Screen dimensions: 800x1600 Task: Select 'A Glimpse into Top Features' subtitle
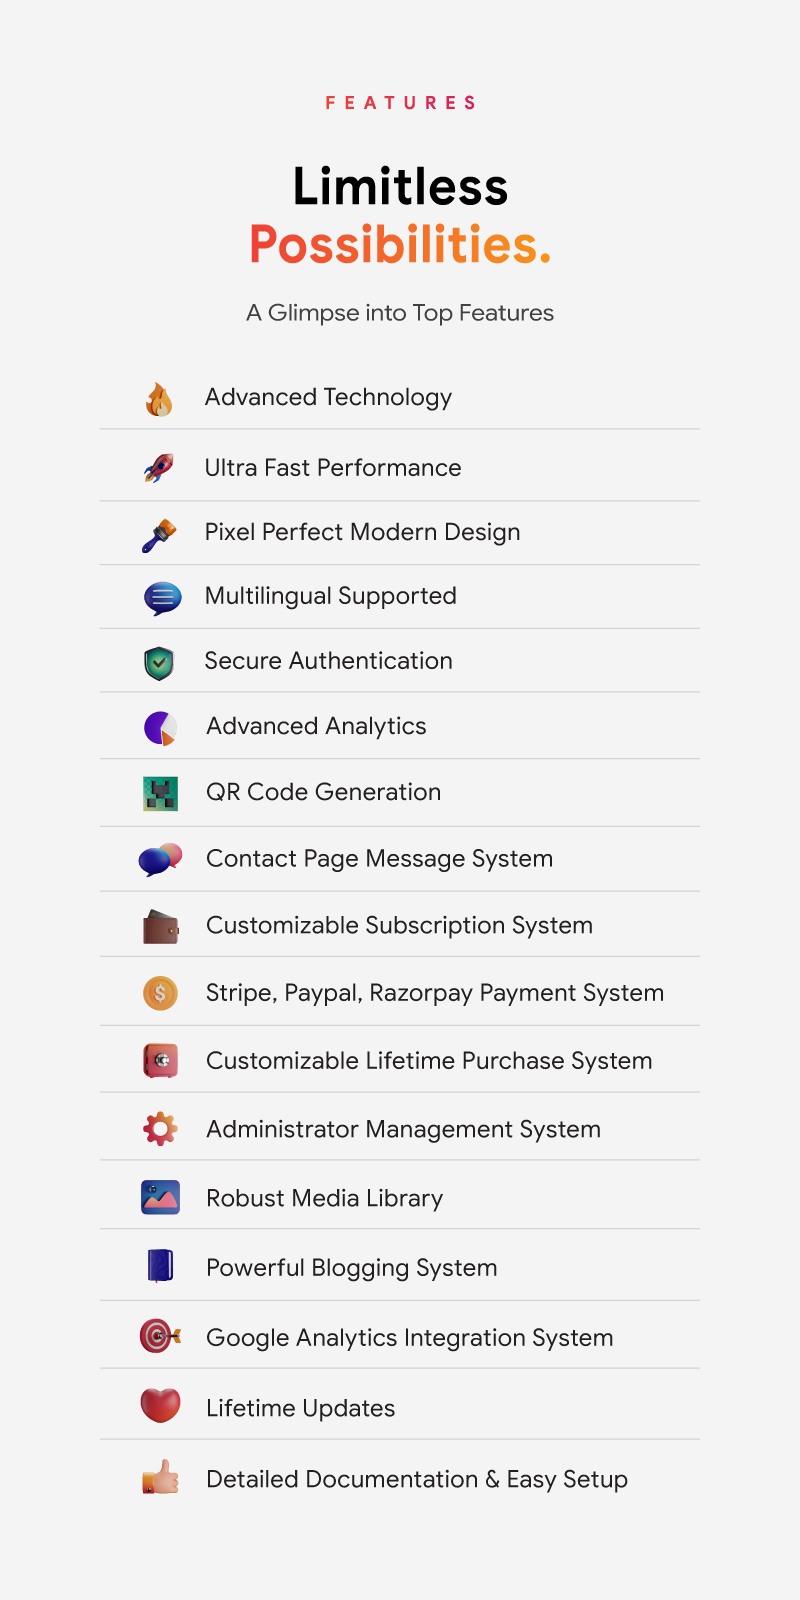tap(400, 313)
